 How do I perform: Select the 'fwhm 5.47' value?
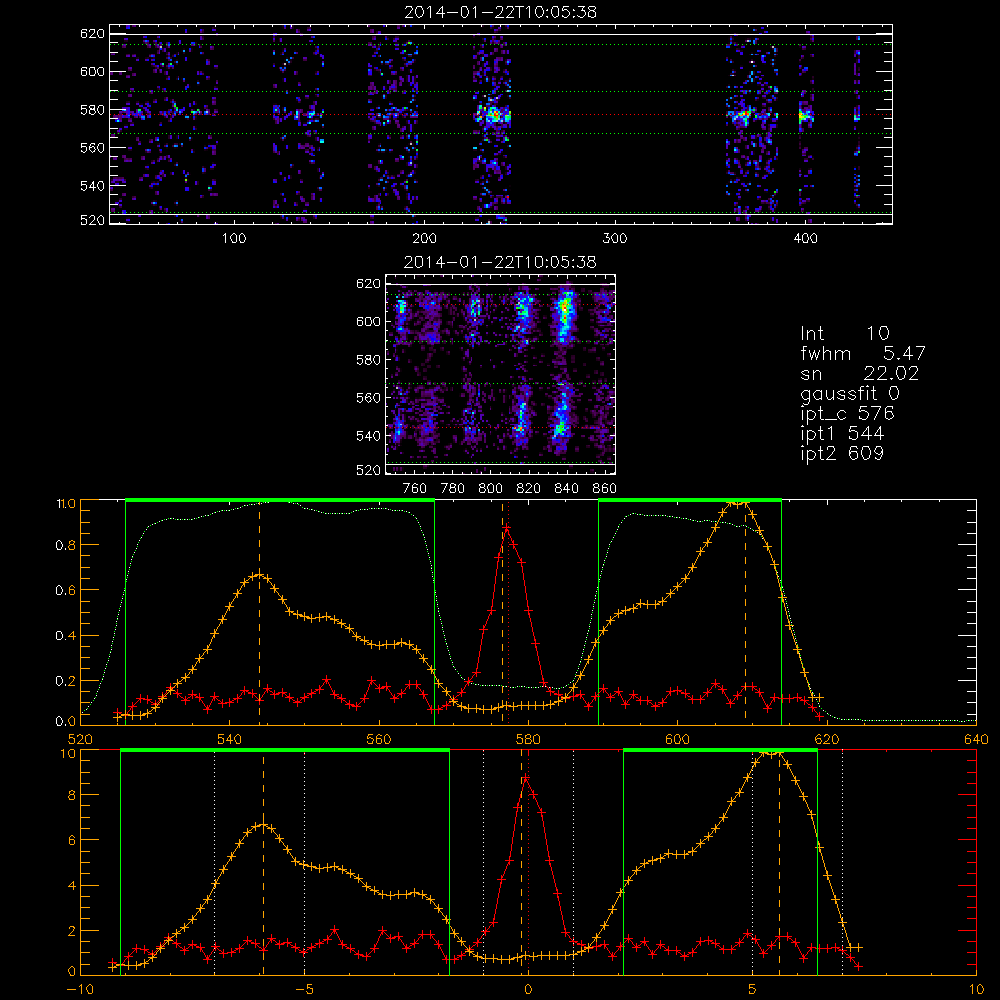(862, 353)
